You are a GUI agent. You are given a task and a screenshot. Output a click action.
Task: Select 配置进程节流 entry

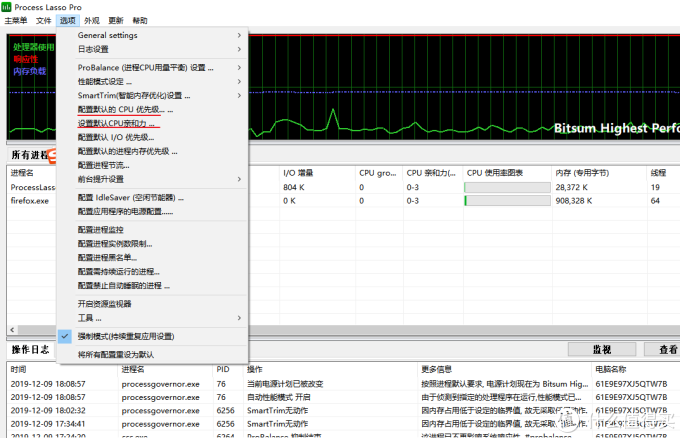coord(152,165)
